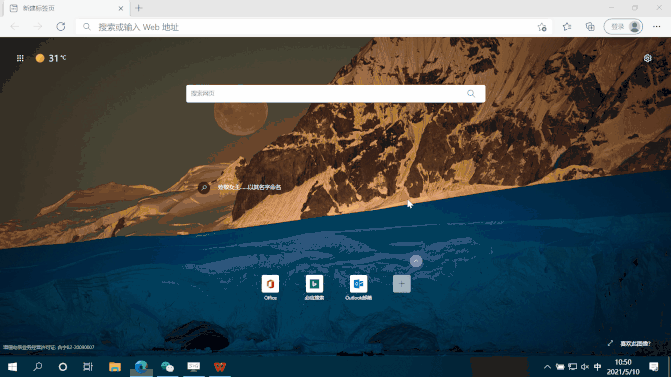Open the Collections icon

coord(590,27)
